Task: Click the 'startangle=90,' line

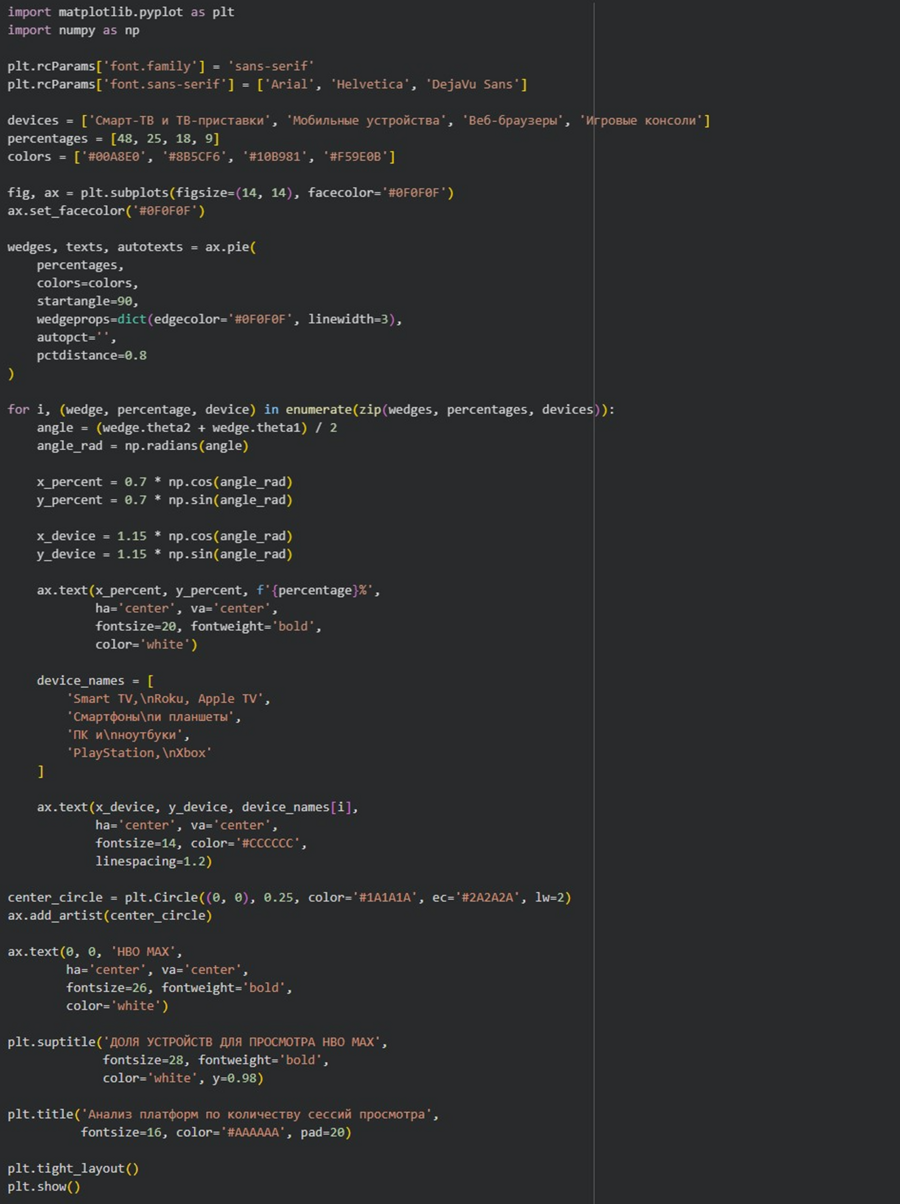Action: (88, 301)
